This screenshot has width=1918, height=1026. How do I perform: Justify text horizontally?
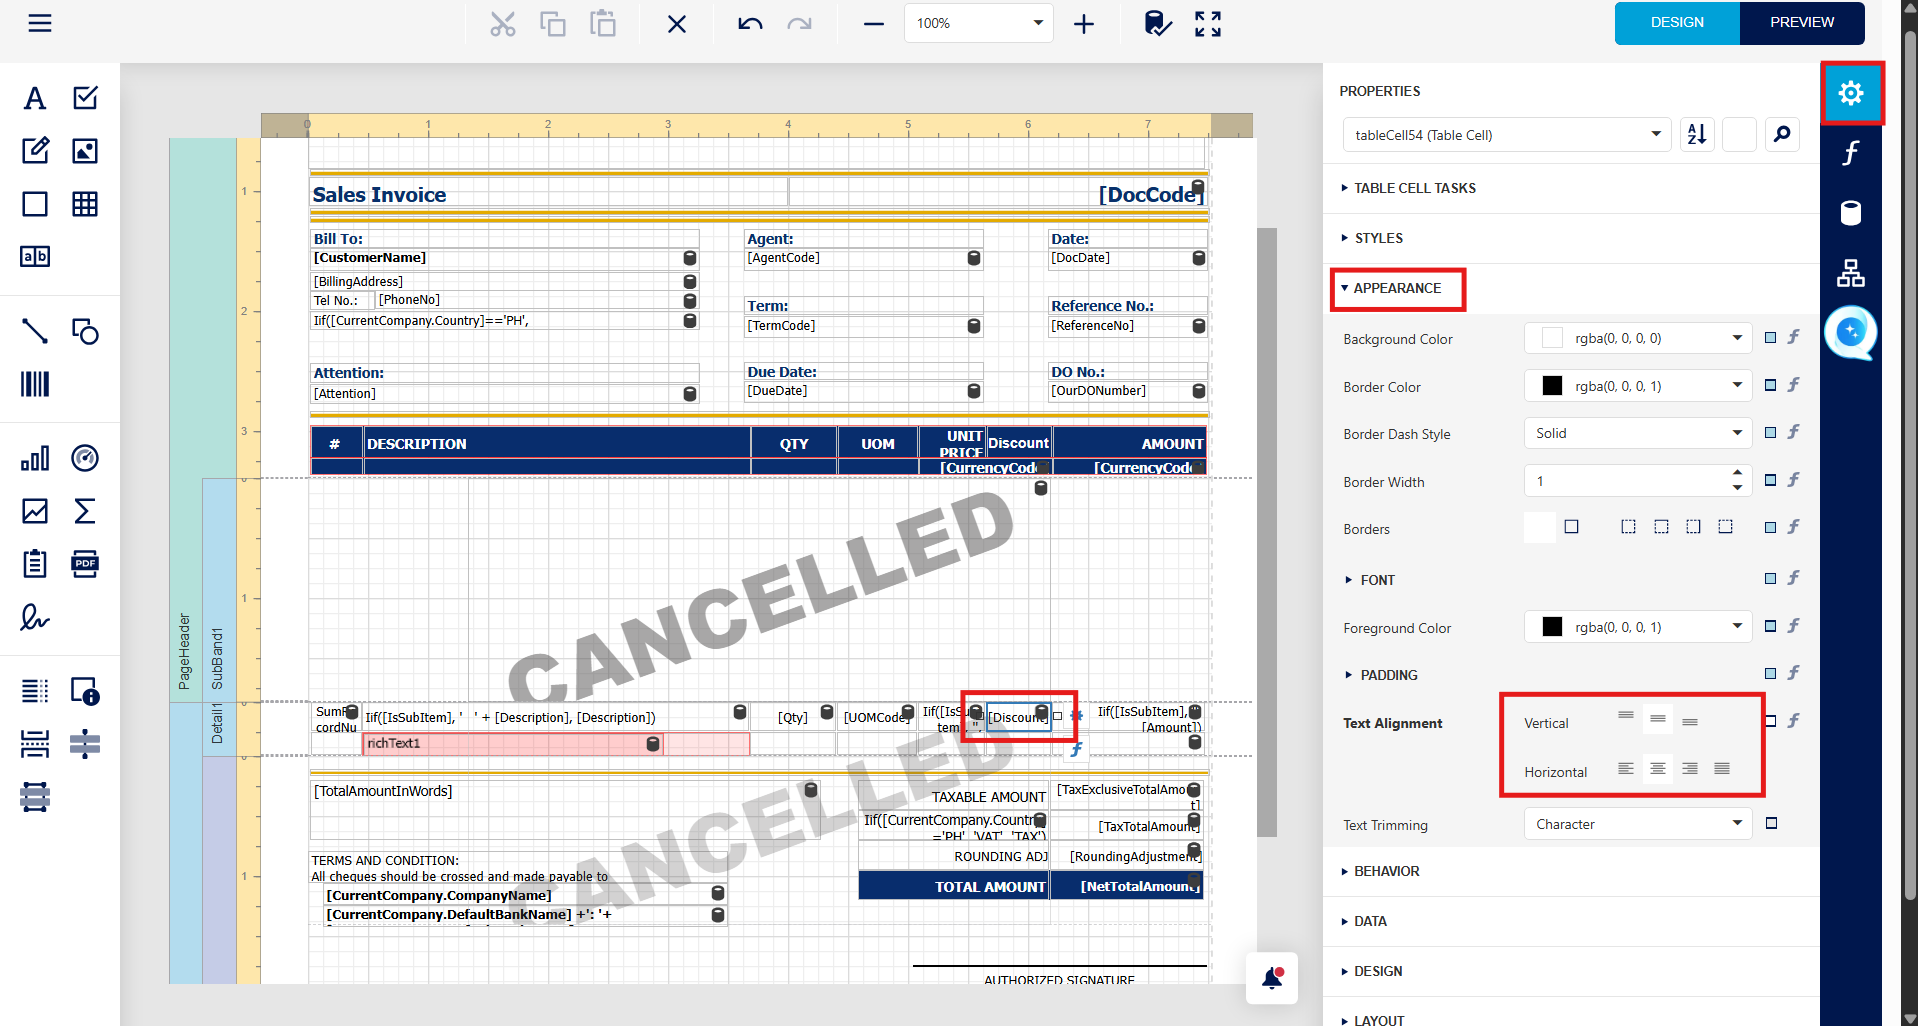click(x=1722, y=769)
